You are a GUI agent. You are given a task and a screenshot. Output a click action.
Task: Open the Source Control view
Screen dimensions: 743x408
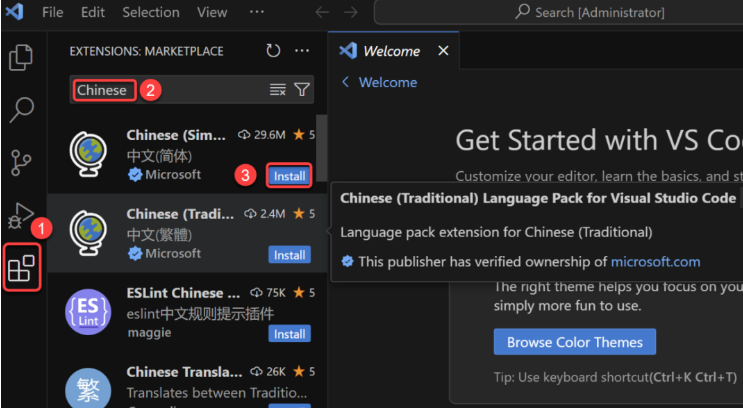[20, 163]
